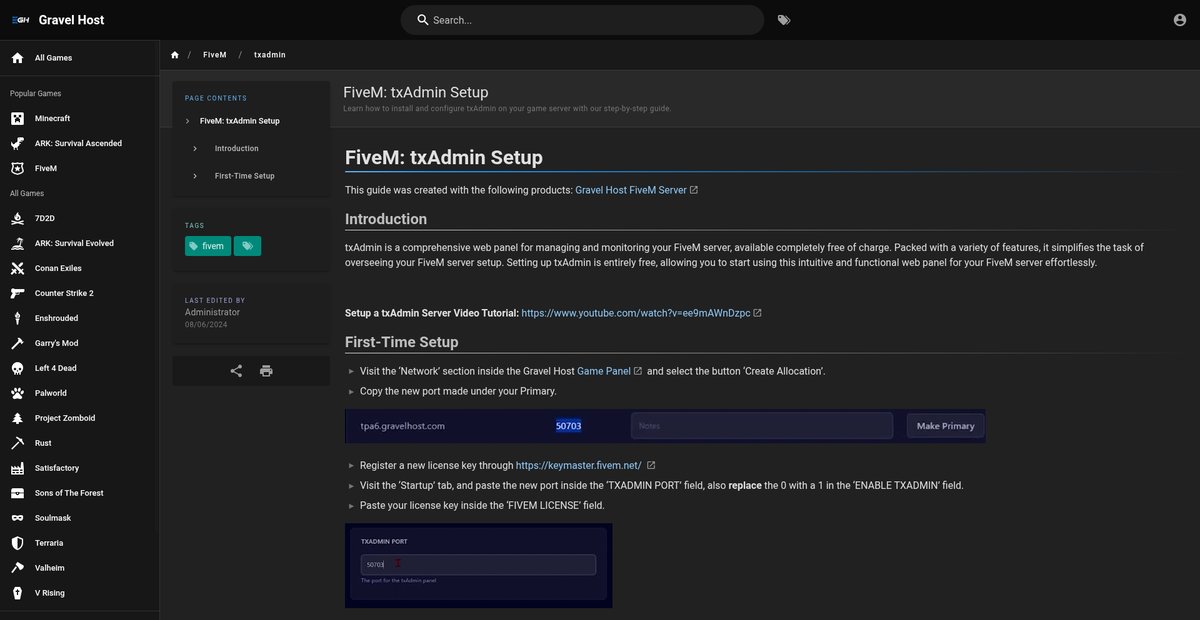Jump to Introduction in page contents

pyautogui.click(x=236, y=148)
